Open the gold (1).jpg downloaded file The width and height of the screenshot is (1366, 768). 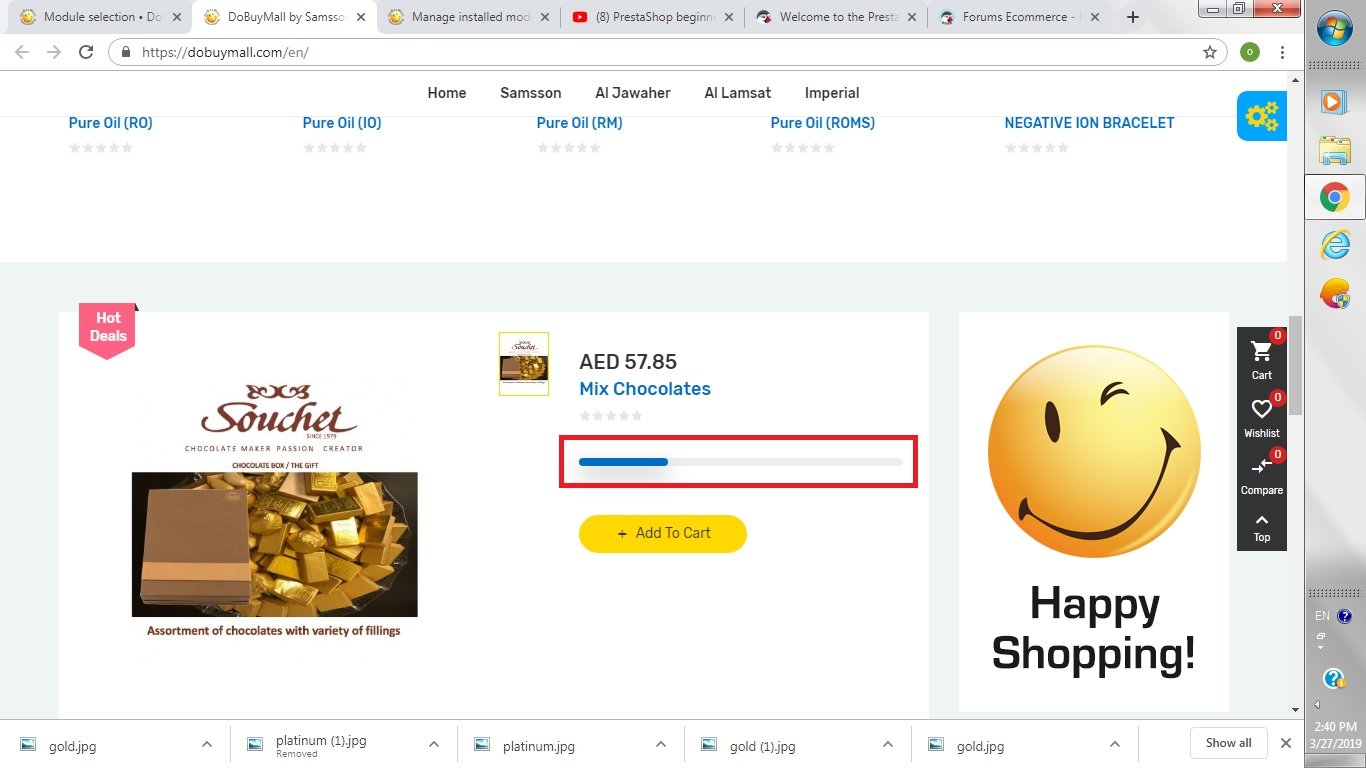[763, 746]
